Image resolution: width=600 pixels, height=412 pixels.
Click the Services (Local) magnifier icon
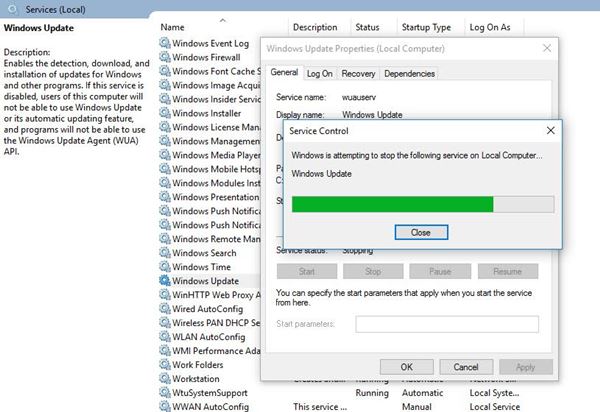pos(13,9)
